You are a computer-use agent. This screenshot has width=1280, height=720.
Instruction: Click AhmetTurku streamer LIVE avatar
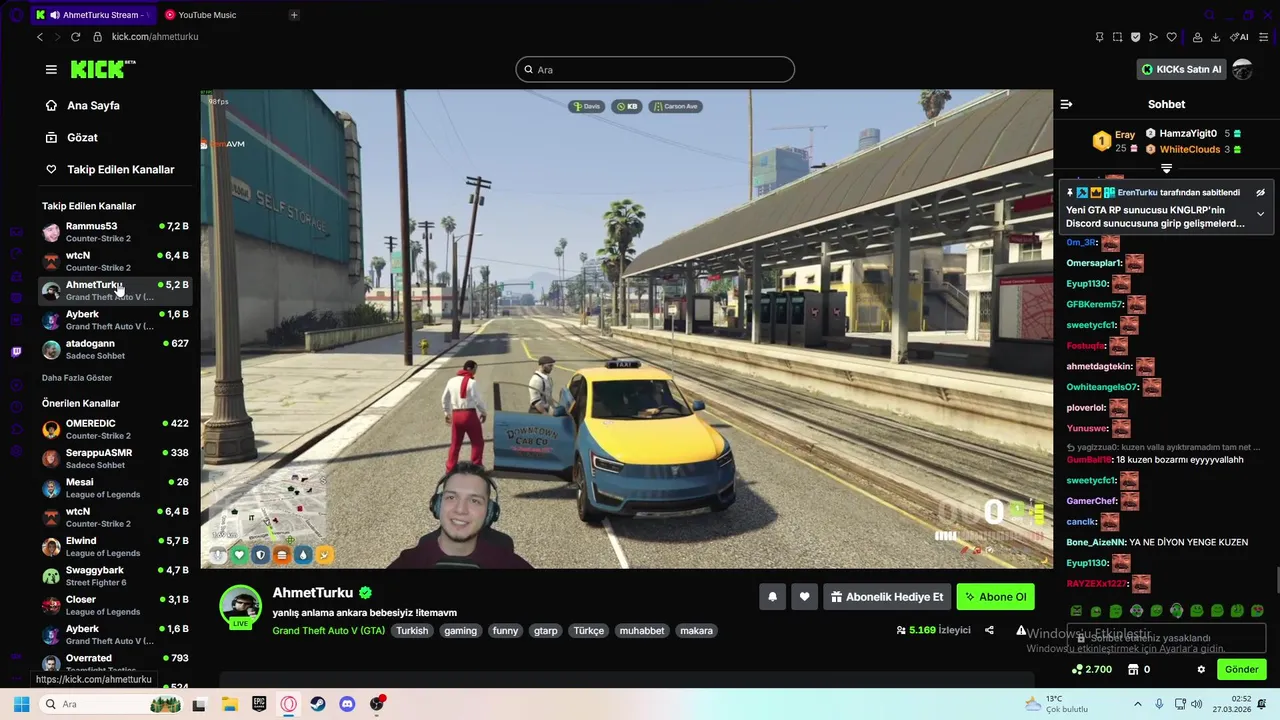(240, 607)
